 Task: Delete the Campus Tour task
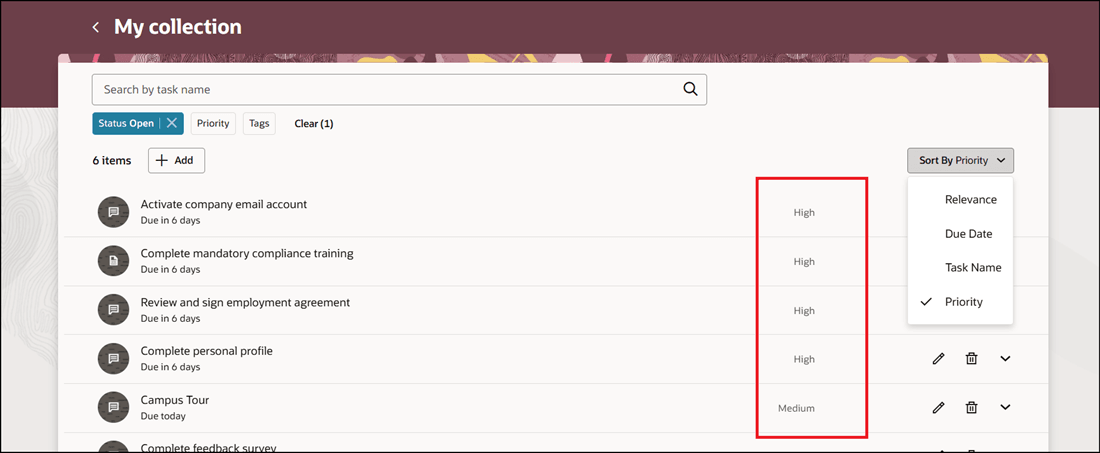pos(972,407)
